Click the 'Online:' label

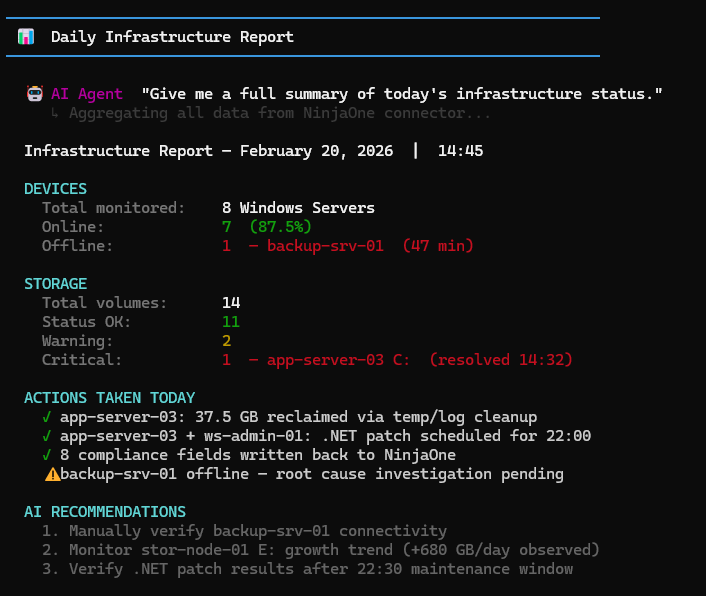[73, 227]
